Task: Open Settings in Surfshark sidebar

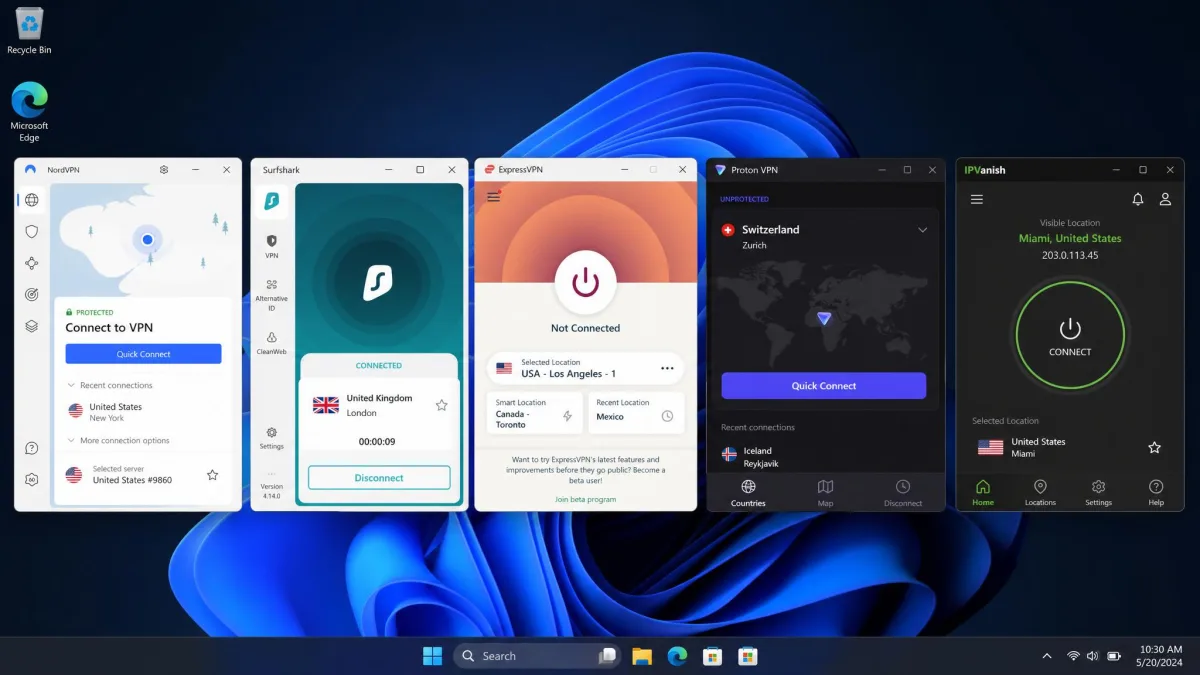Action: pos(271,437)
